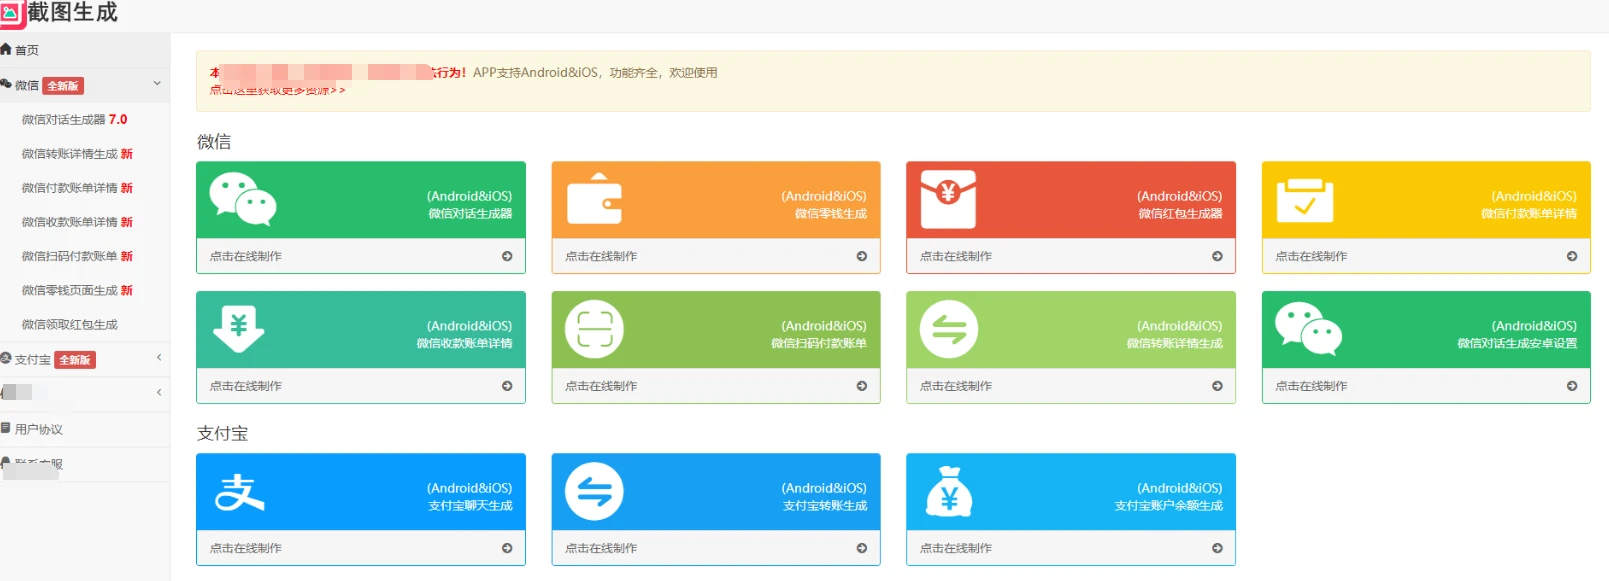
Task: Click the checkmark calendar icon on 微信付款账单详情 card
Action: [x=1304, y=200]
